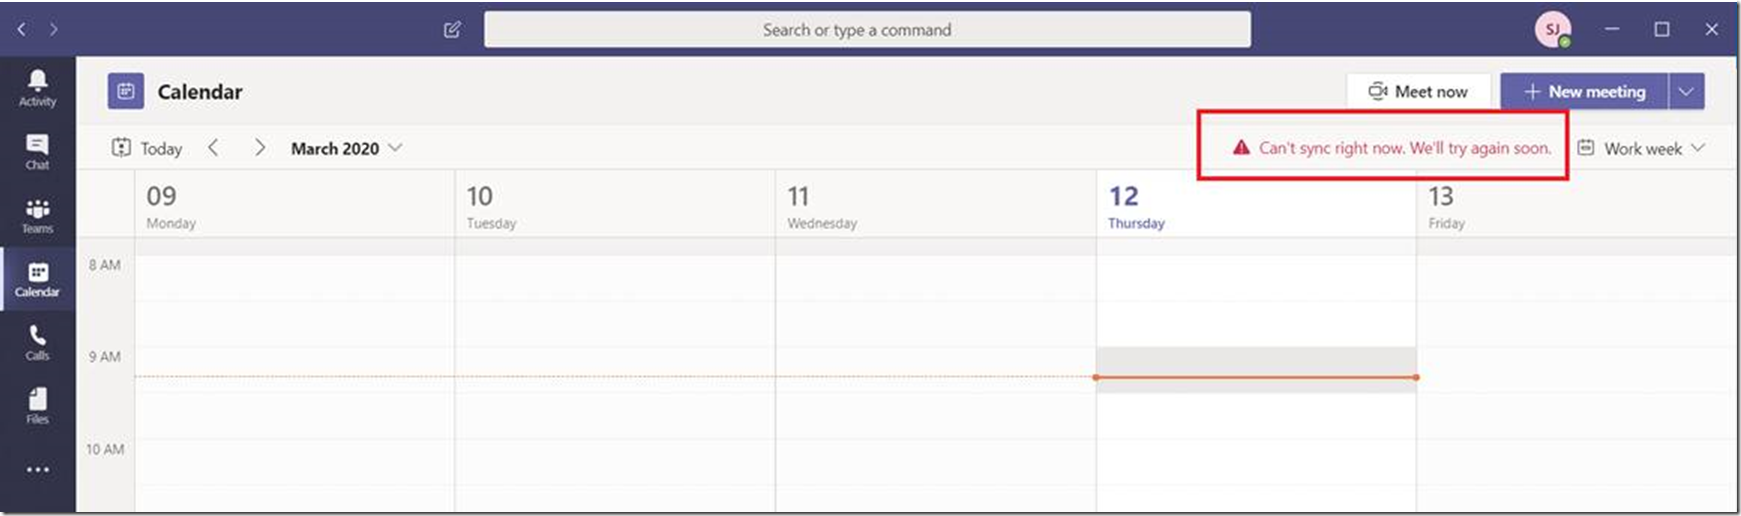Show more apps ellipsis
Viewport: 1741px width, 516px height.
[x=37, y=469]
